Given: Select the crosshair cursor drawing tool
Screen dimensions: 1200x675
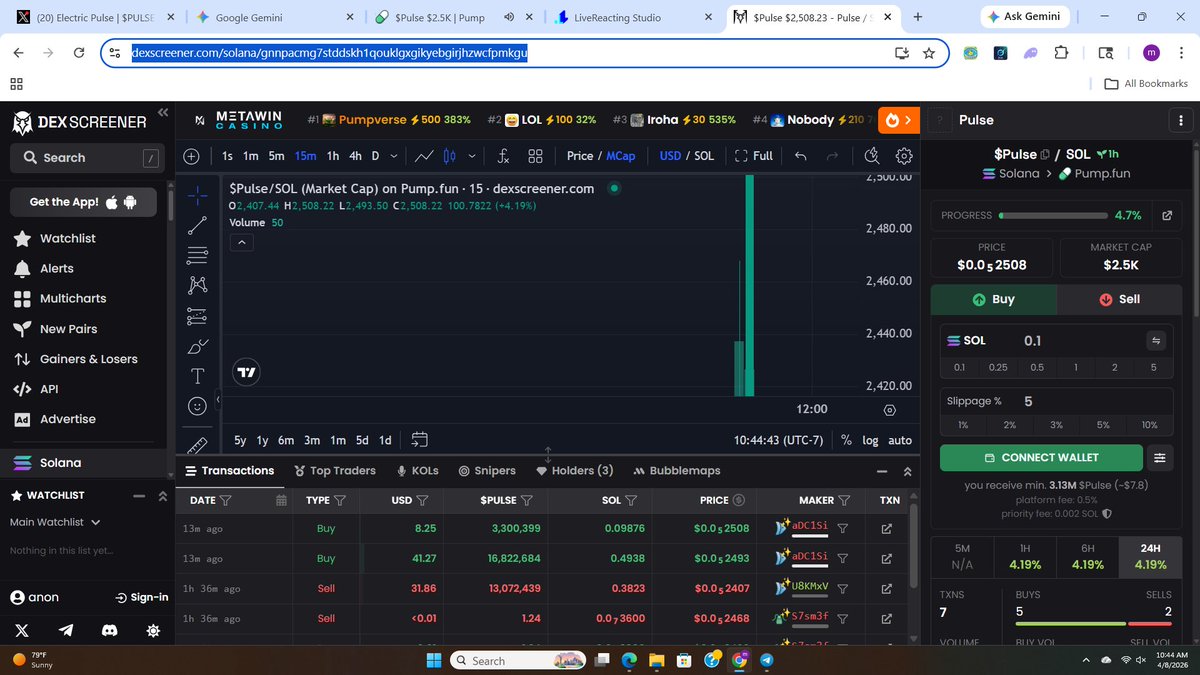Looking at the screenshot, I should 197,194.
